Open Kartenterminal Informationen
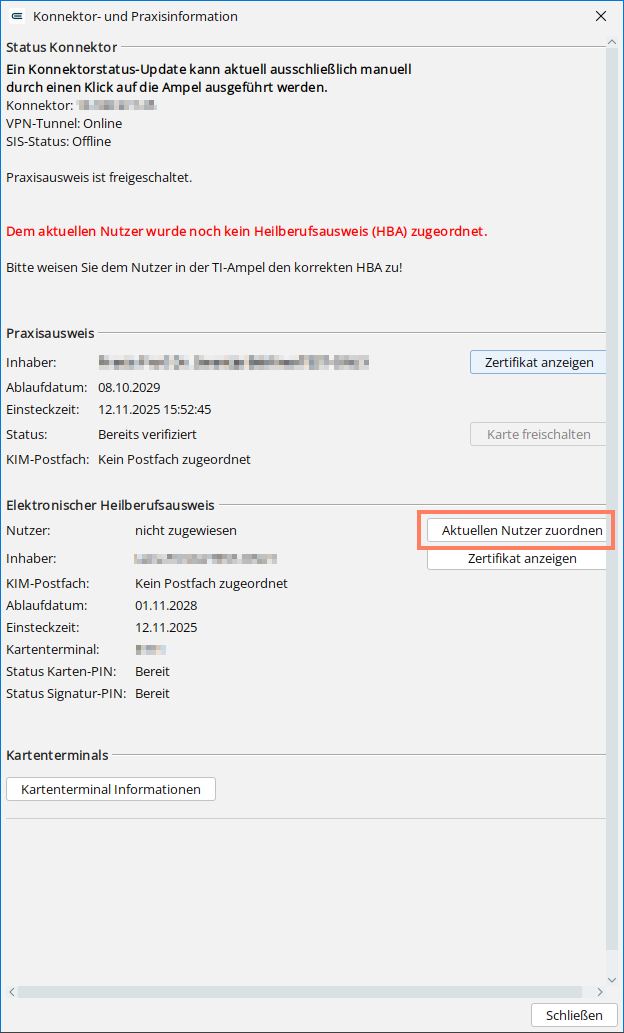This screenshot has height=1033, width=624. tap(111, 789)
